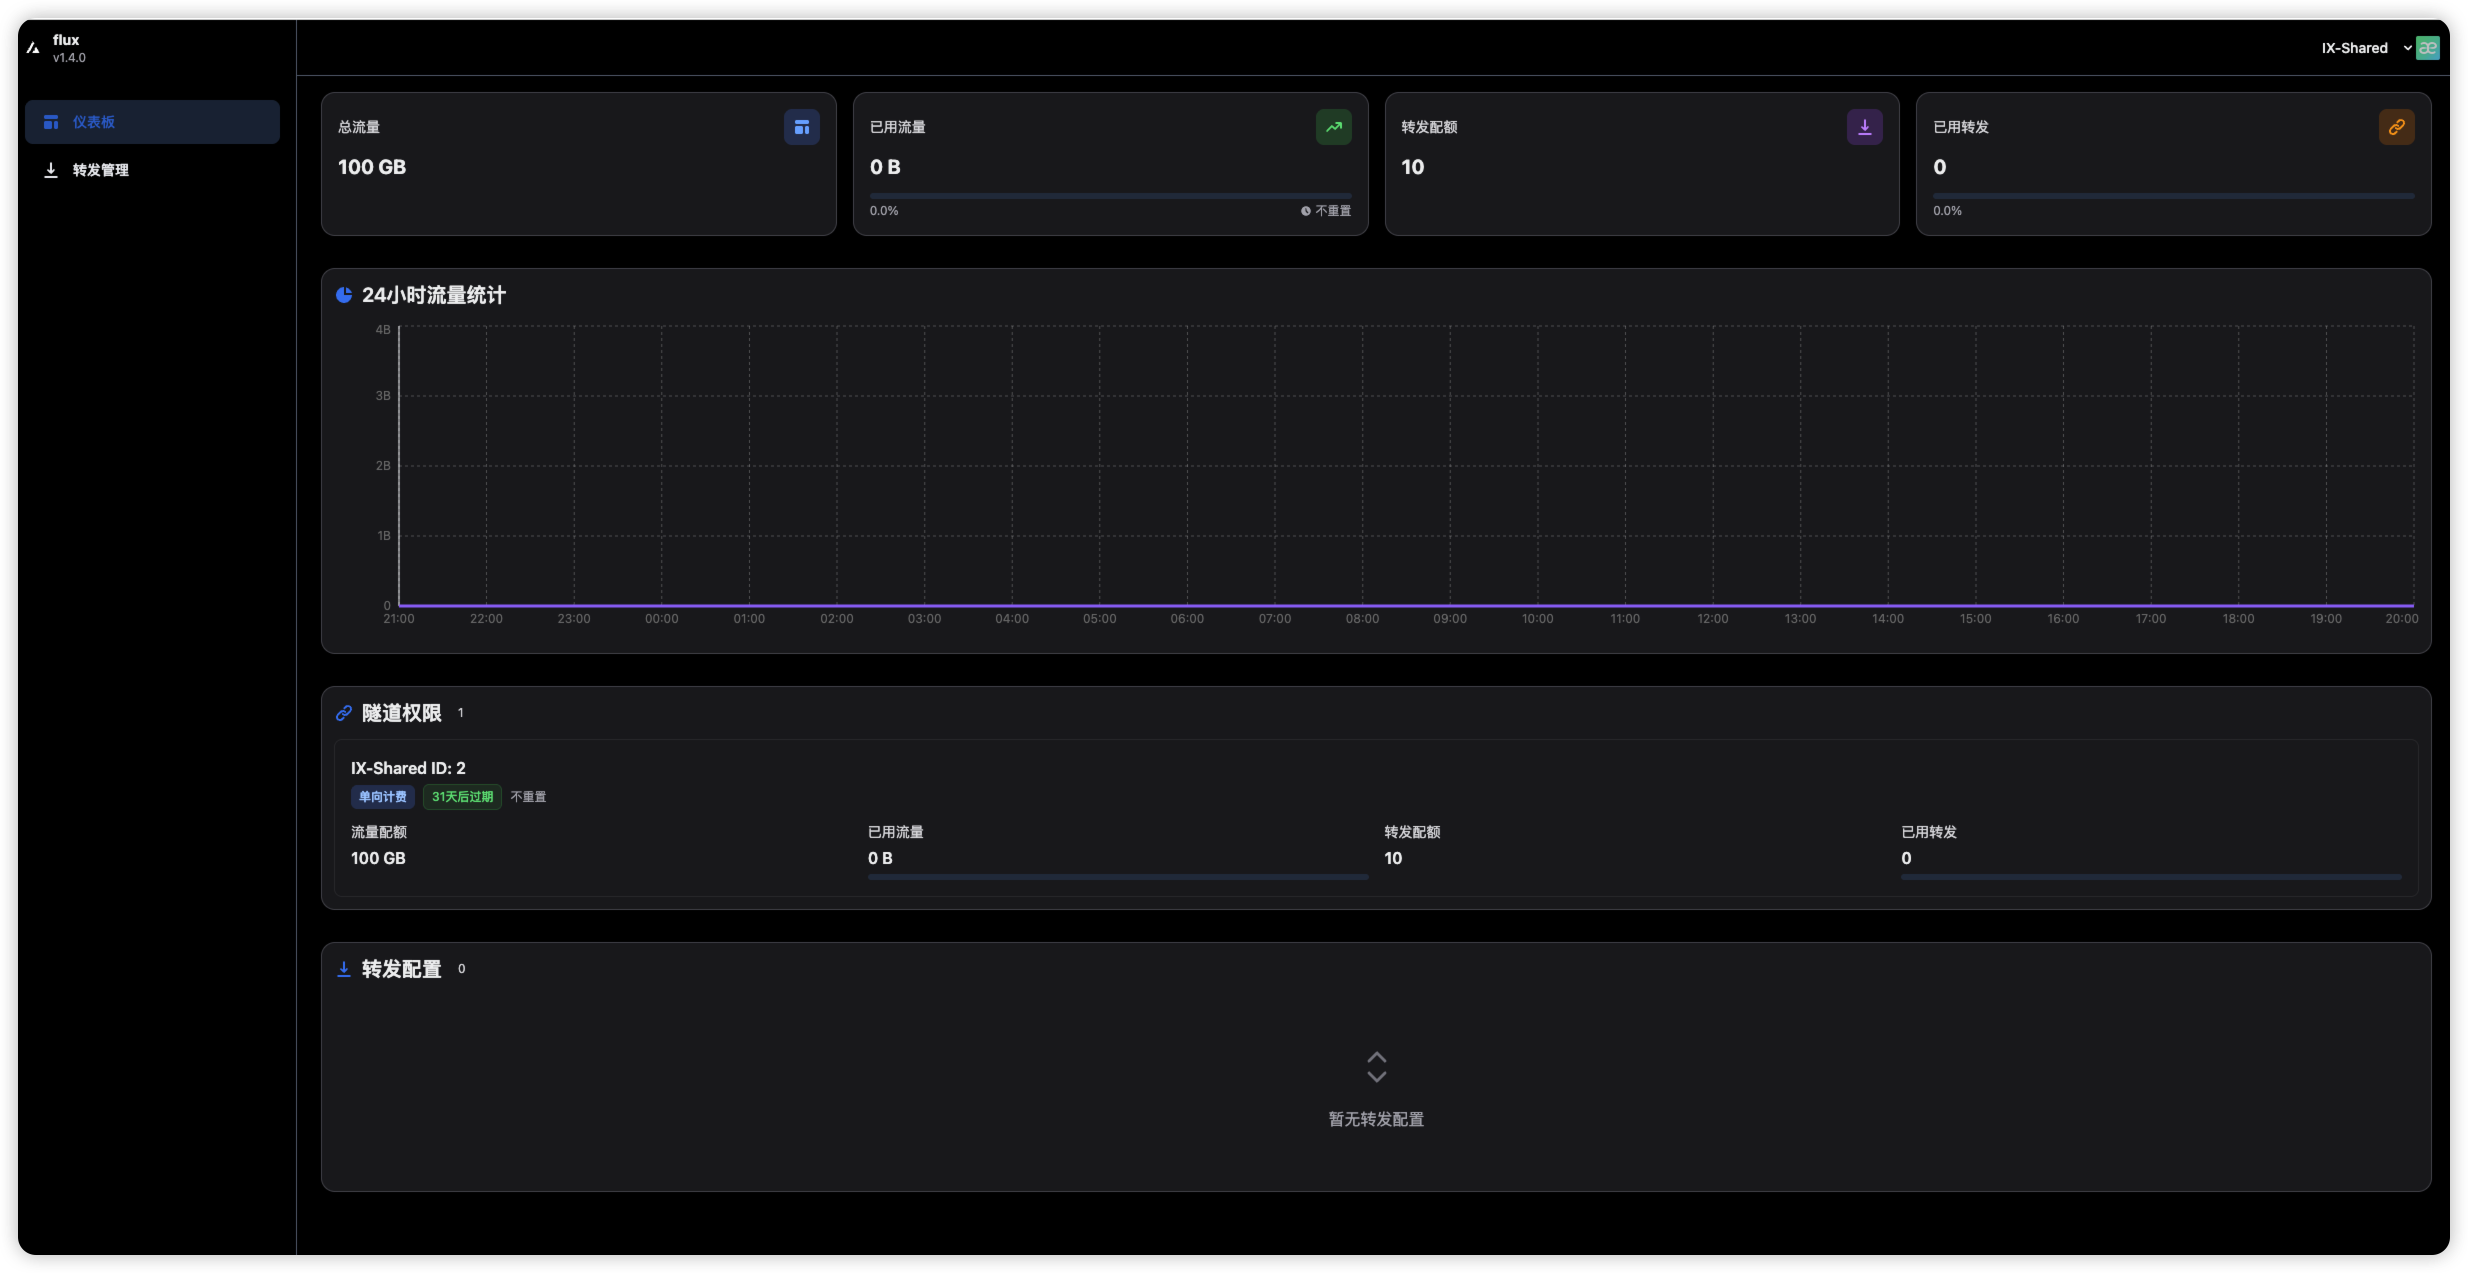The image size is (2468, 1273).
Task: Click the link icon next to 隧道权限
Action: 344,713
